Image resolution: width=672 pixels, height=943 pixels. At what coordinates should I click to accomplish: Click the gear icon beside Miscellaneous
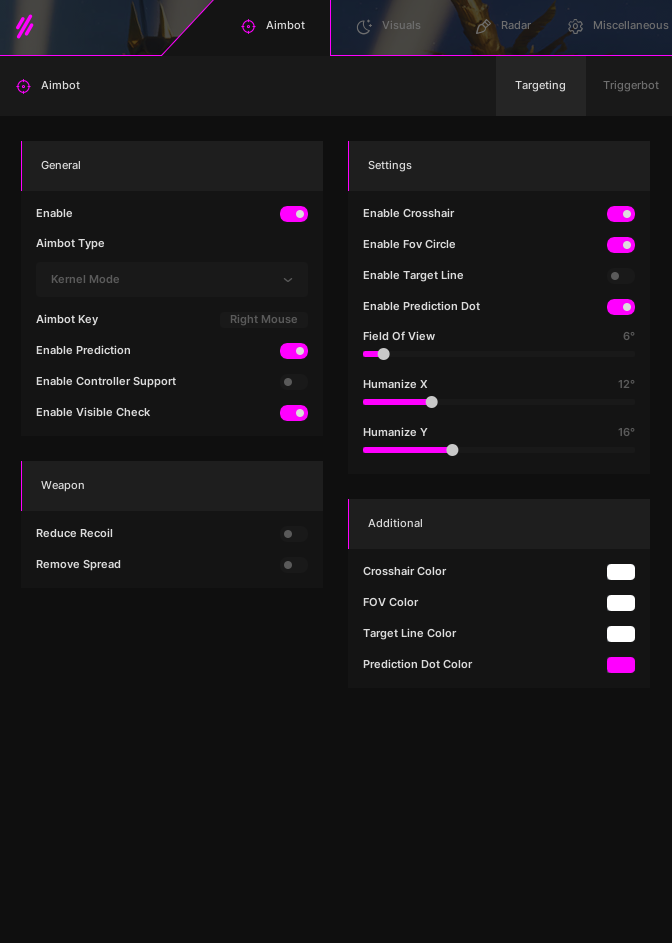coord(575,26)
